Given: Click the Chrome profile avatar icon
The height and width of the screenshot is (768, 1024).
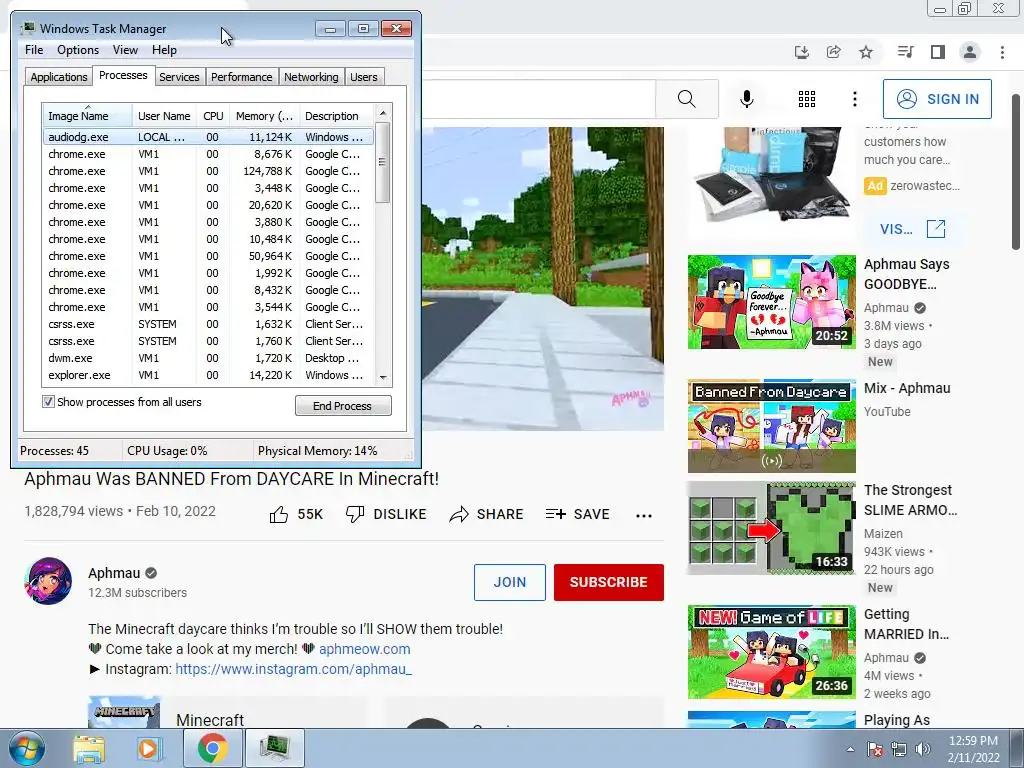Looking at the screenshot, I should (970, 52).
